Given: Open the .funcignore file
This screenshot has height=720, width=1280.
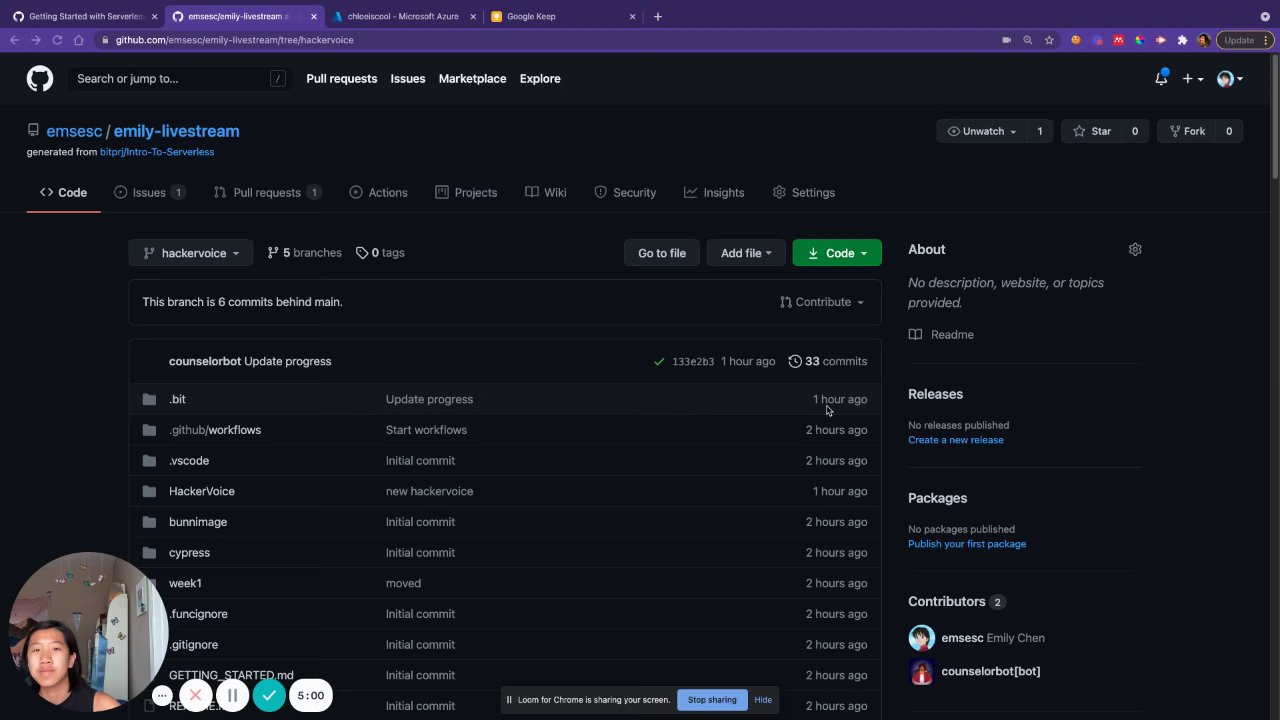Looking at the screenshot, I should coord(198,614).
